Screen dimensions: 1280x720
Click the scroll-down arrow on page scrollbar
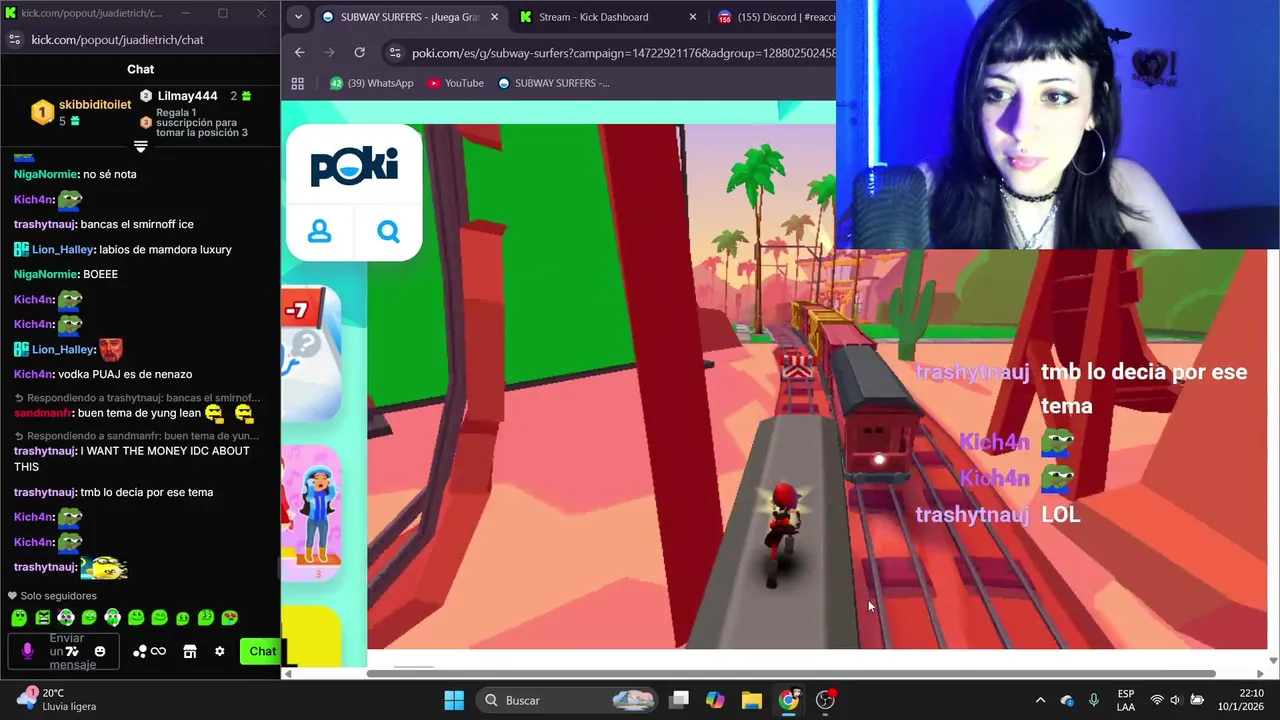1273,660
